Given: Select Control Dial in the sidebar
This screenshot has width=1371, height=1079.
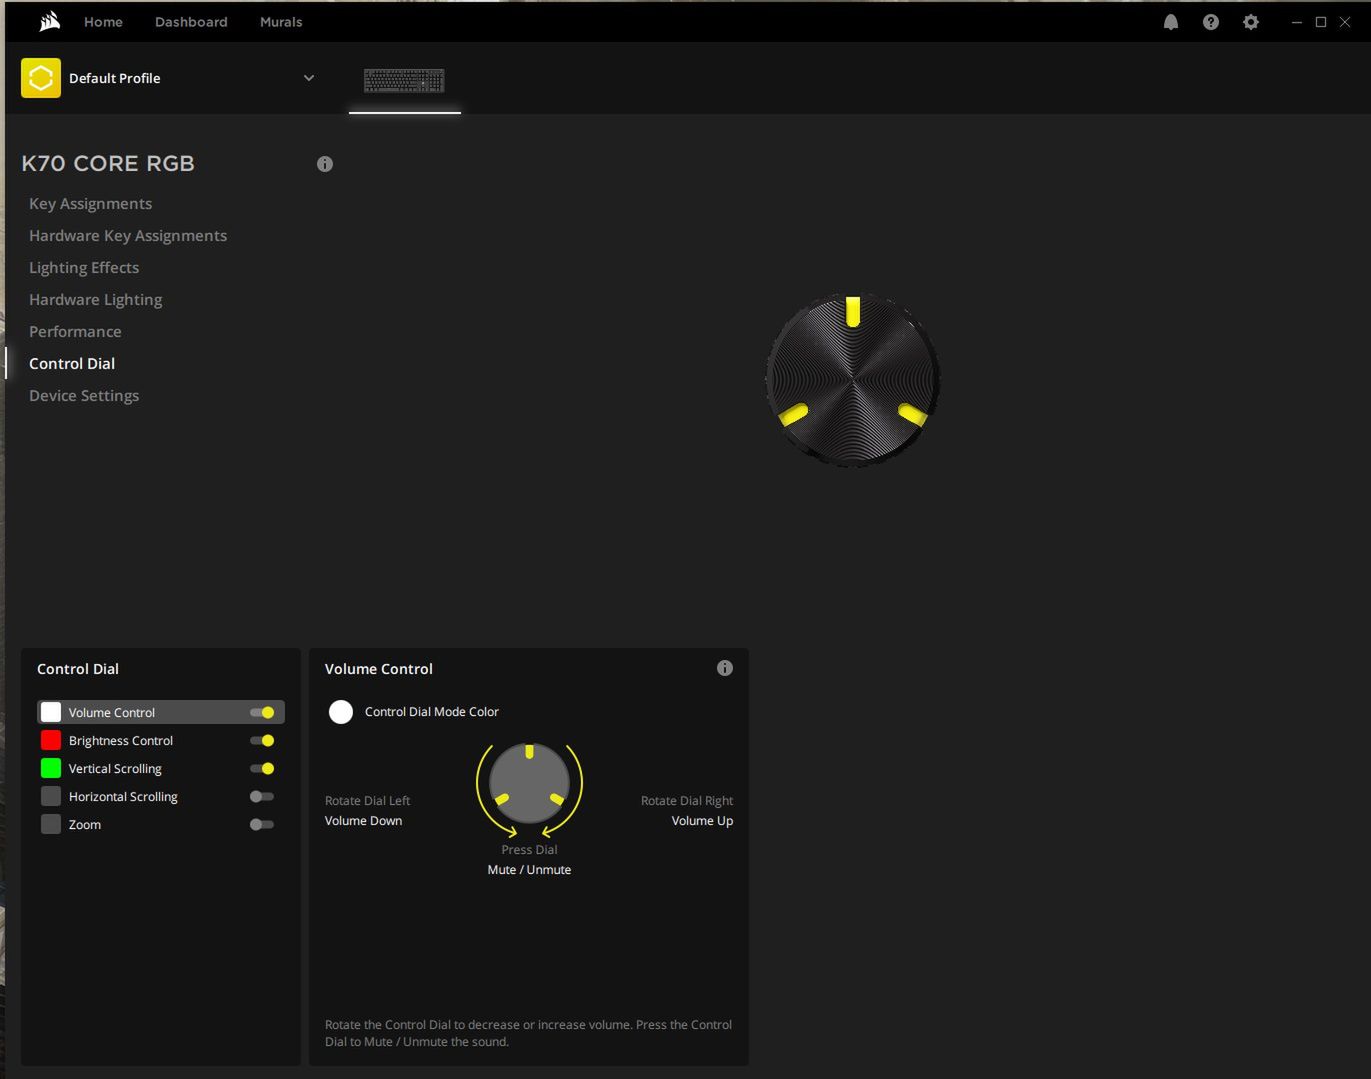Looking at the screenshot, I should pos(72,363).
